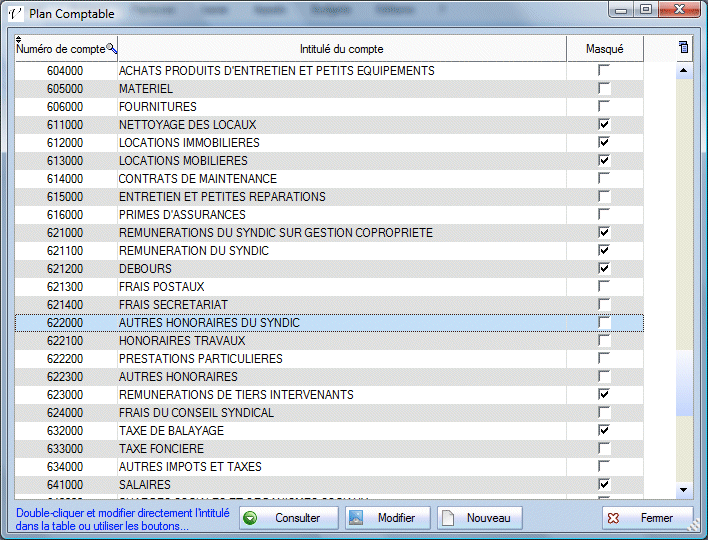Screen dimensions: 708x540
Task: Open the table options icon at header right
Action: [x=684, y=47]
